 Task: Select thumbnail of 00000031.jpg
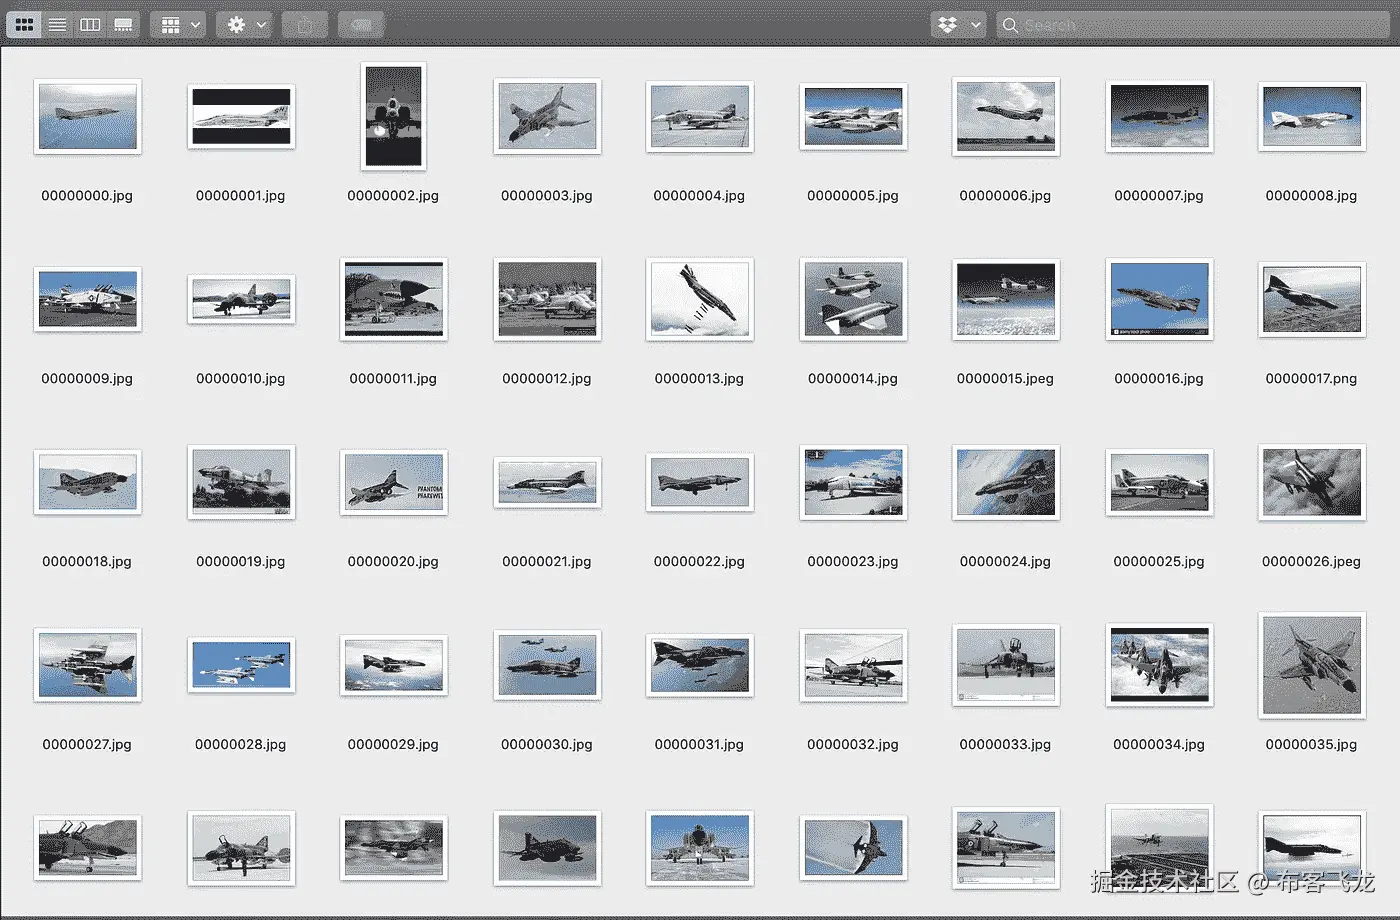click(x=699, y=665)
